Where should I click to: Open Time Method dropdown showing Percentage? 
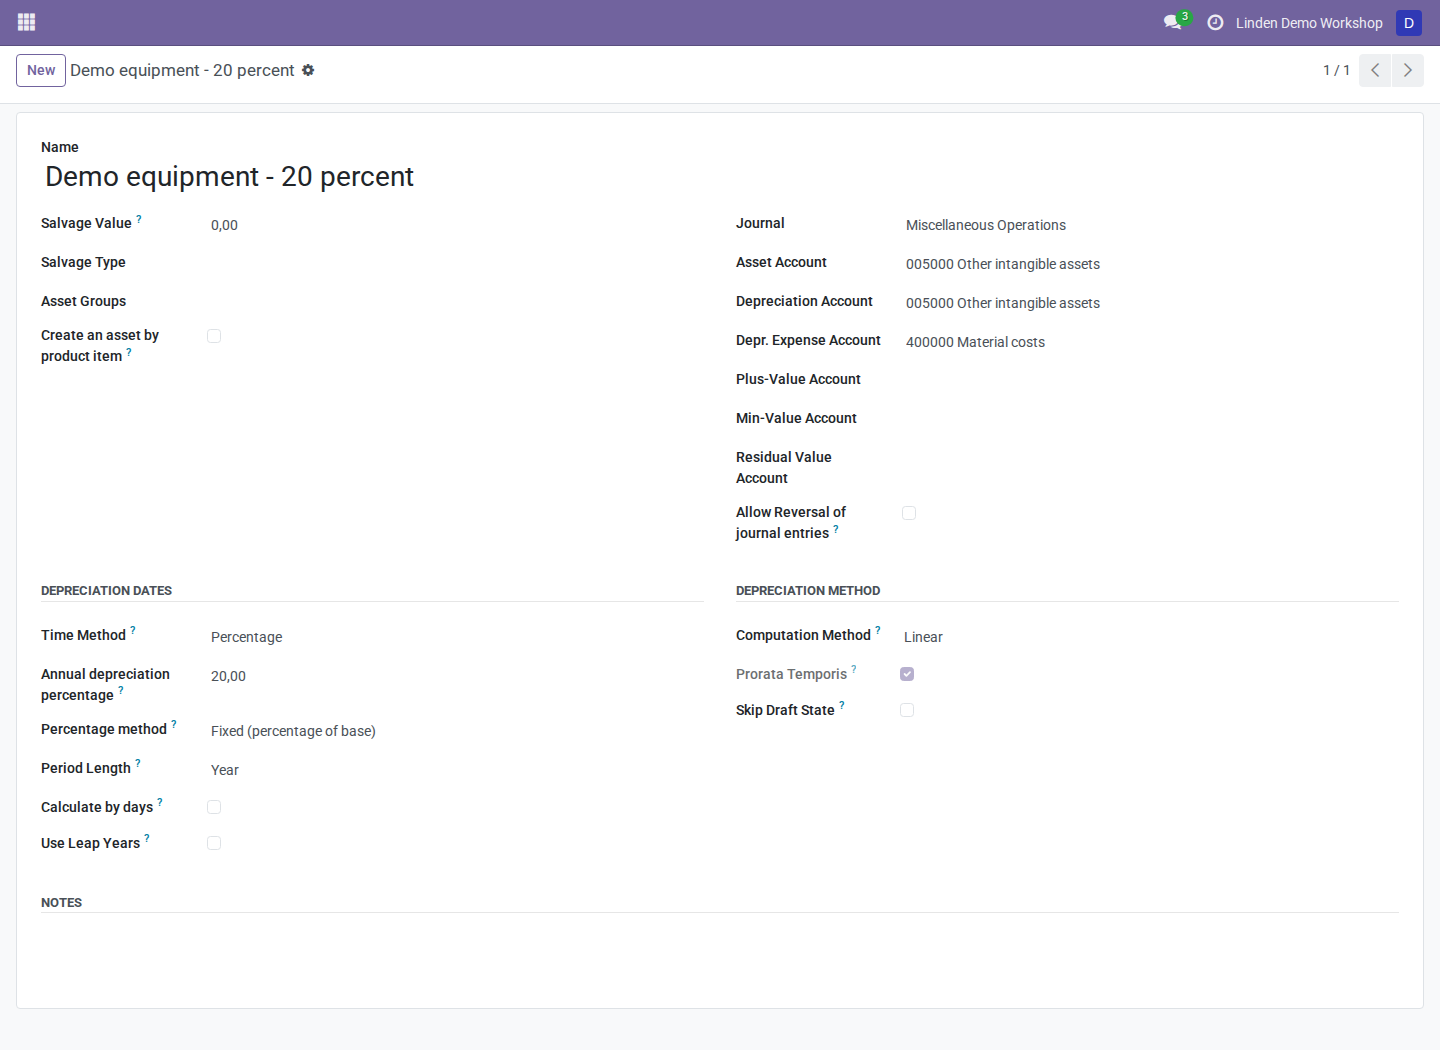tap(455, 637)
